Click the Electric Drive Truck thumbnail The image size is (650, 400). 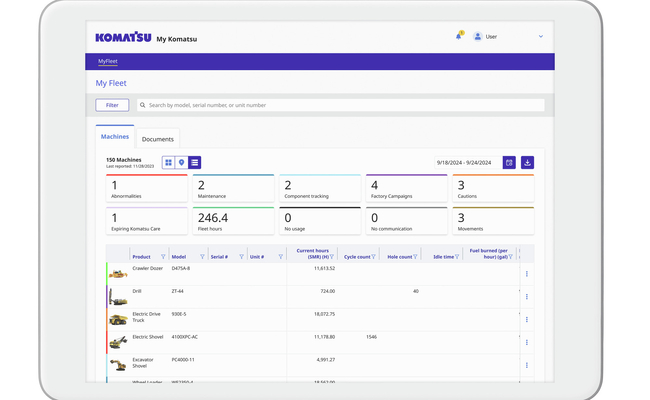(118, 320)
